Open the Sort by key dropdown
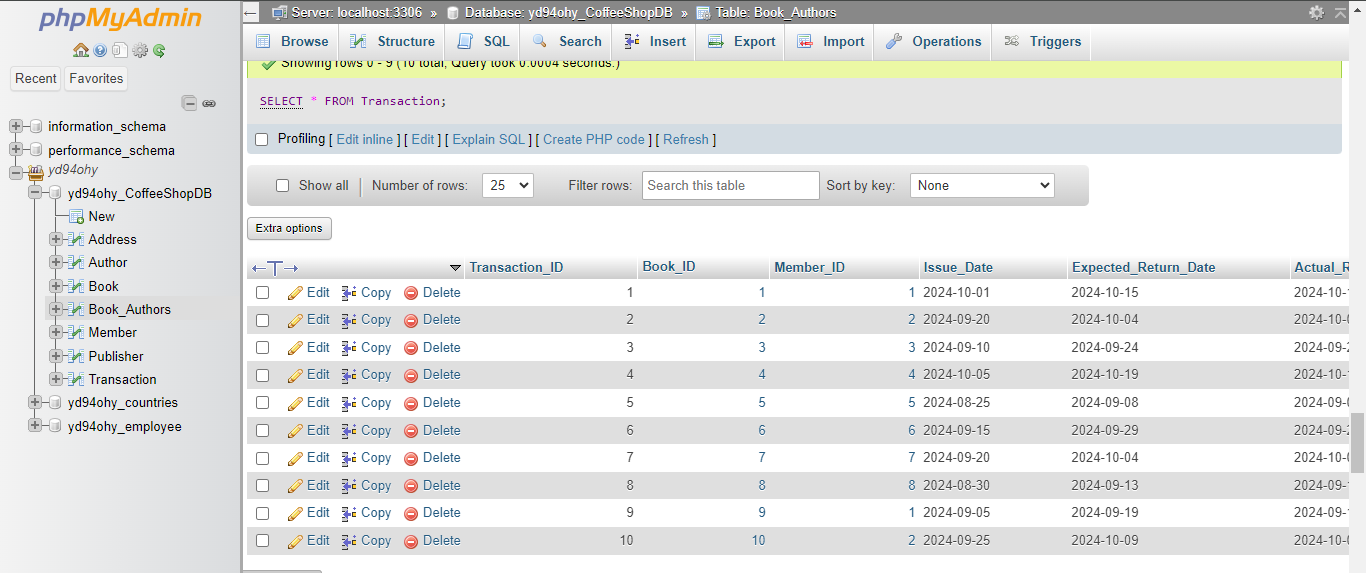The width and height of the screenshot is (1366, 573). point(981,185)
